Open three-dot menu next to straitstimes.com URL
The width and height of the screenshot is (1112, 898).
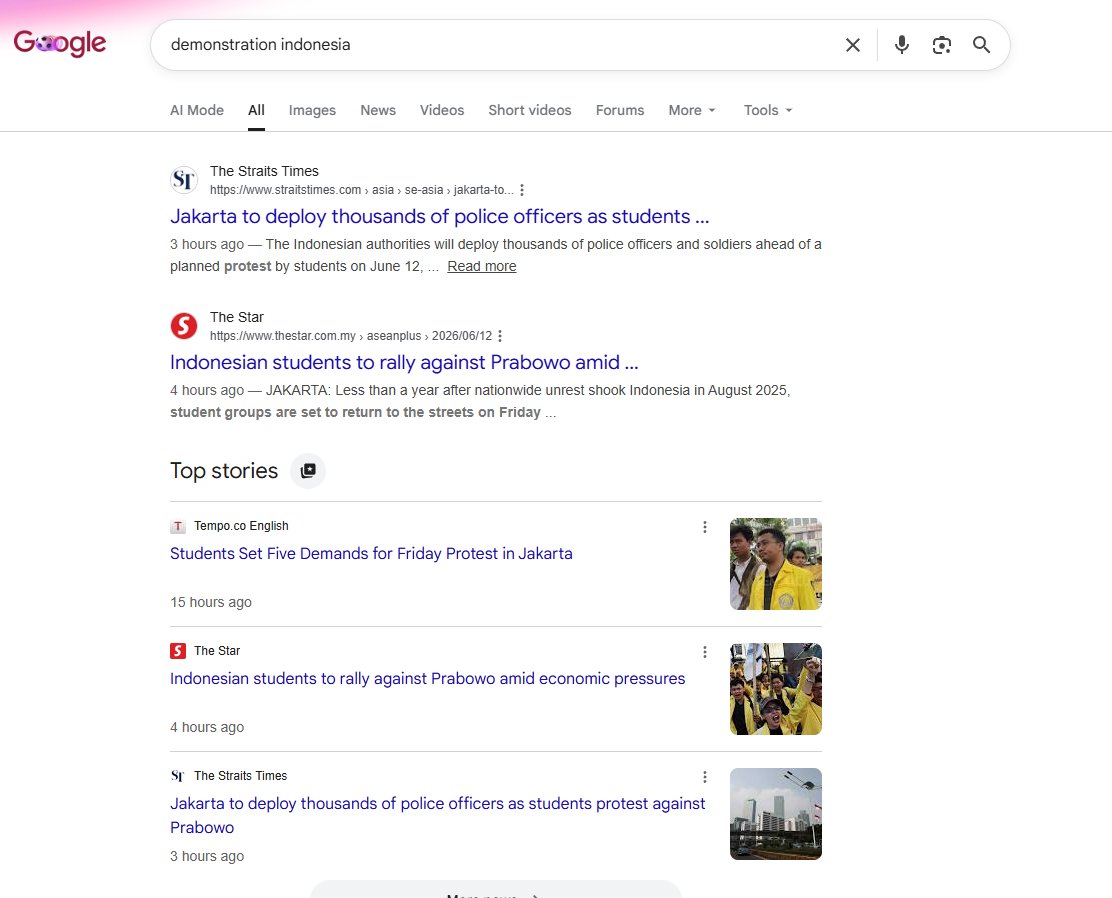(x=522, y=190)
